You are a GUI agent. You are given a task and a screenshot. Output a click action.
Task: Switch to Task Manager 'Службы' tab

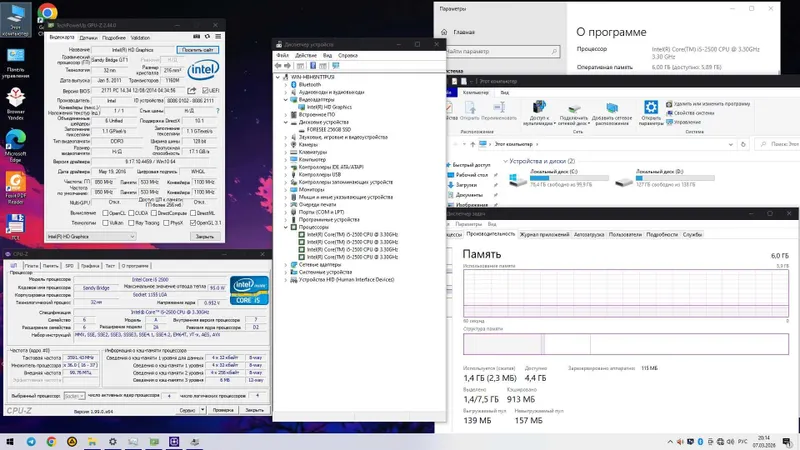pyautogui.click(x=692, y=235)
